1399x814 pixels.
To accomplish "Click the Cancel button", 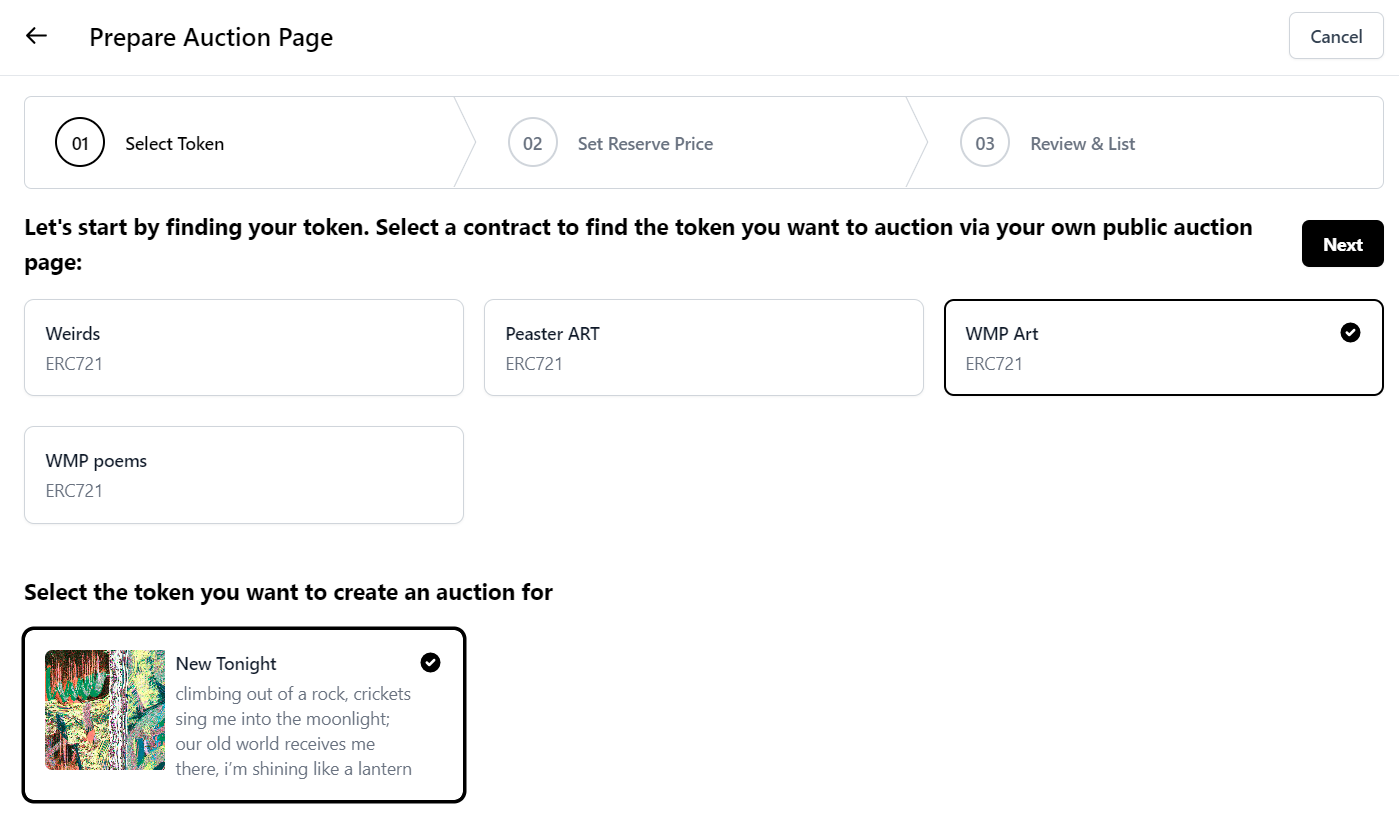I will coord(1336,37).
